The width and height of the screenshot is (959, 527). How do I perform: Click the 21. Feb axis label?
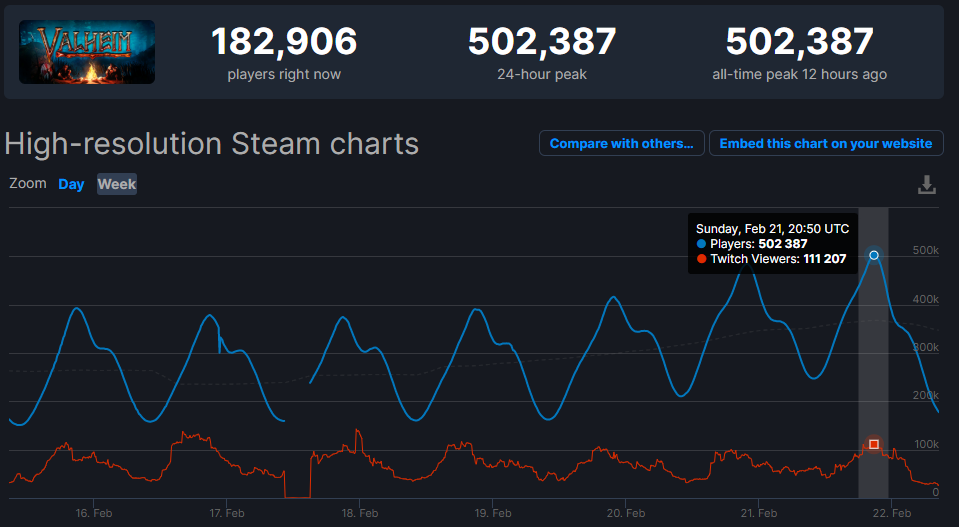(x=759, y=513)
